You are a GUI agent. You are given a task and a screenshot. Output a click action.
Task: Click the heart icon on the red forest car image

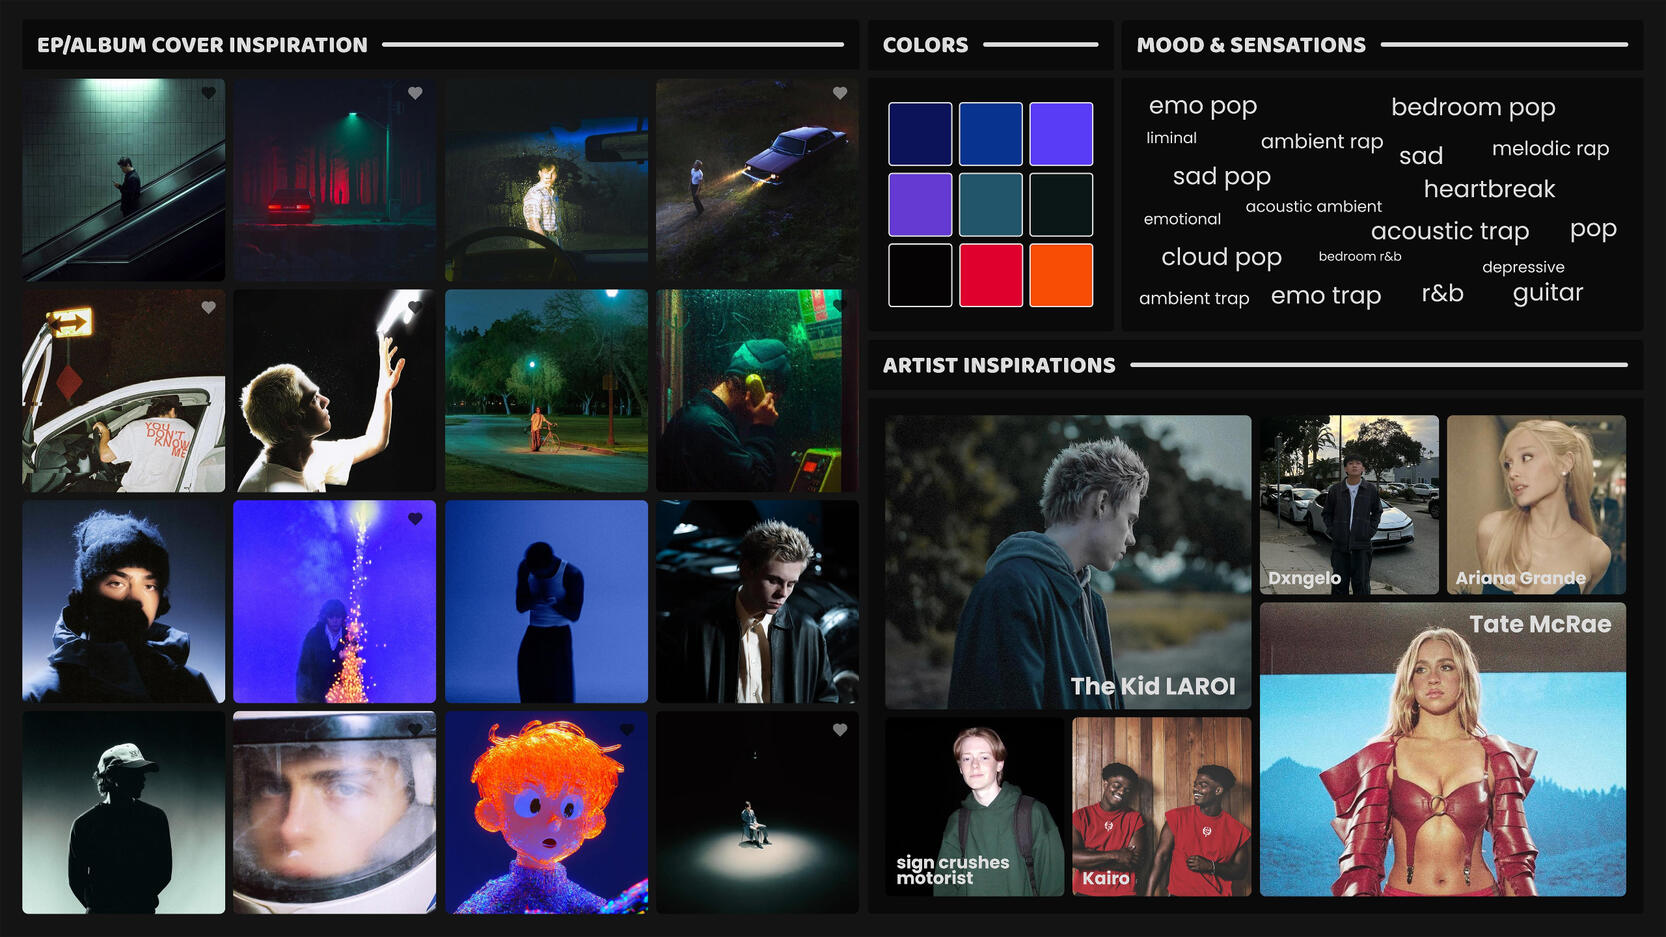pyautogui.click(x=417, y=95)
